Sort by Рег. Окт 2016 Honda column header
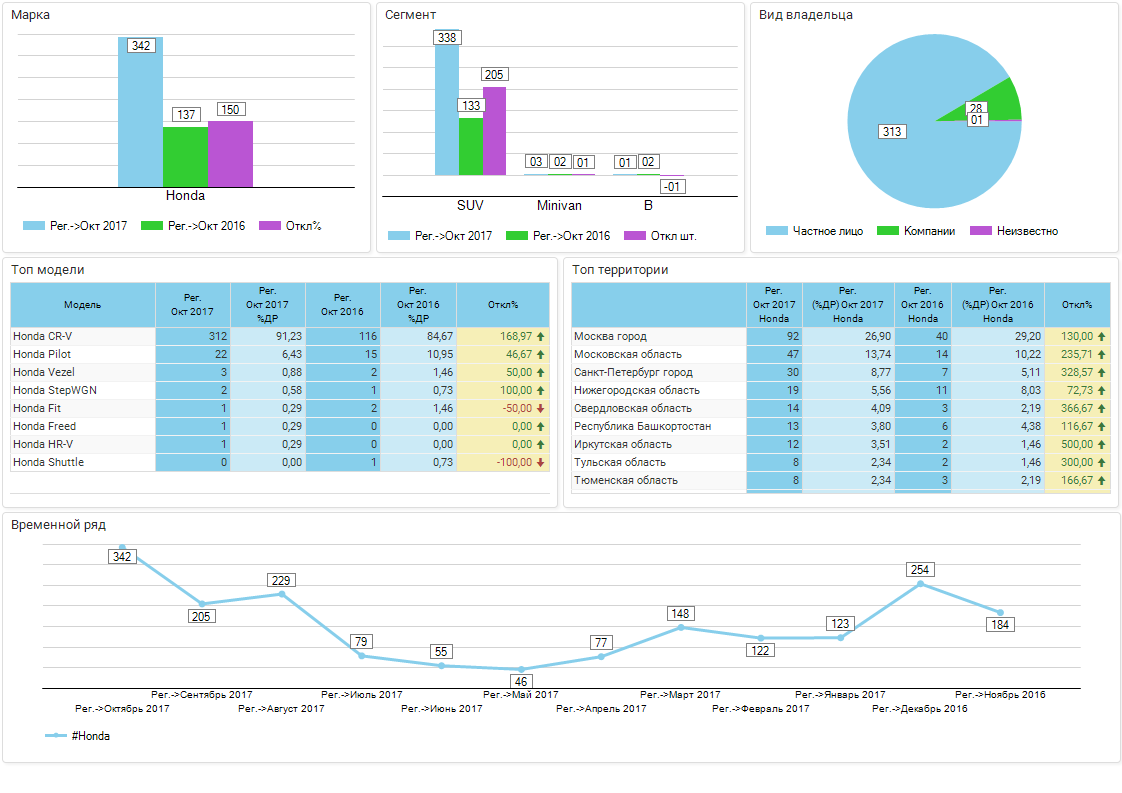 [923, 305]
